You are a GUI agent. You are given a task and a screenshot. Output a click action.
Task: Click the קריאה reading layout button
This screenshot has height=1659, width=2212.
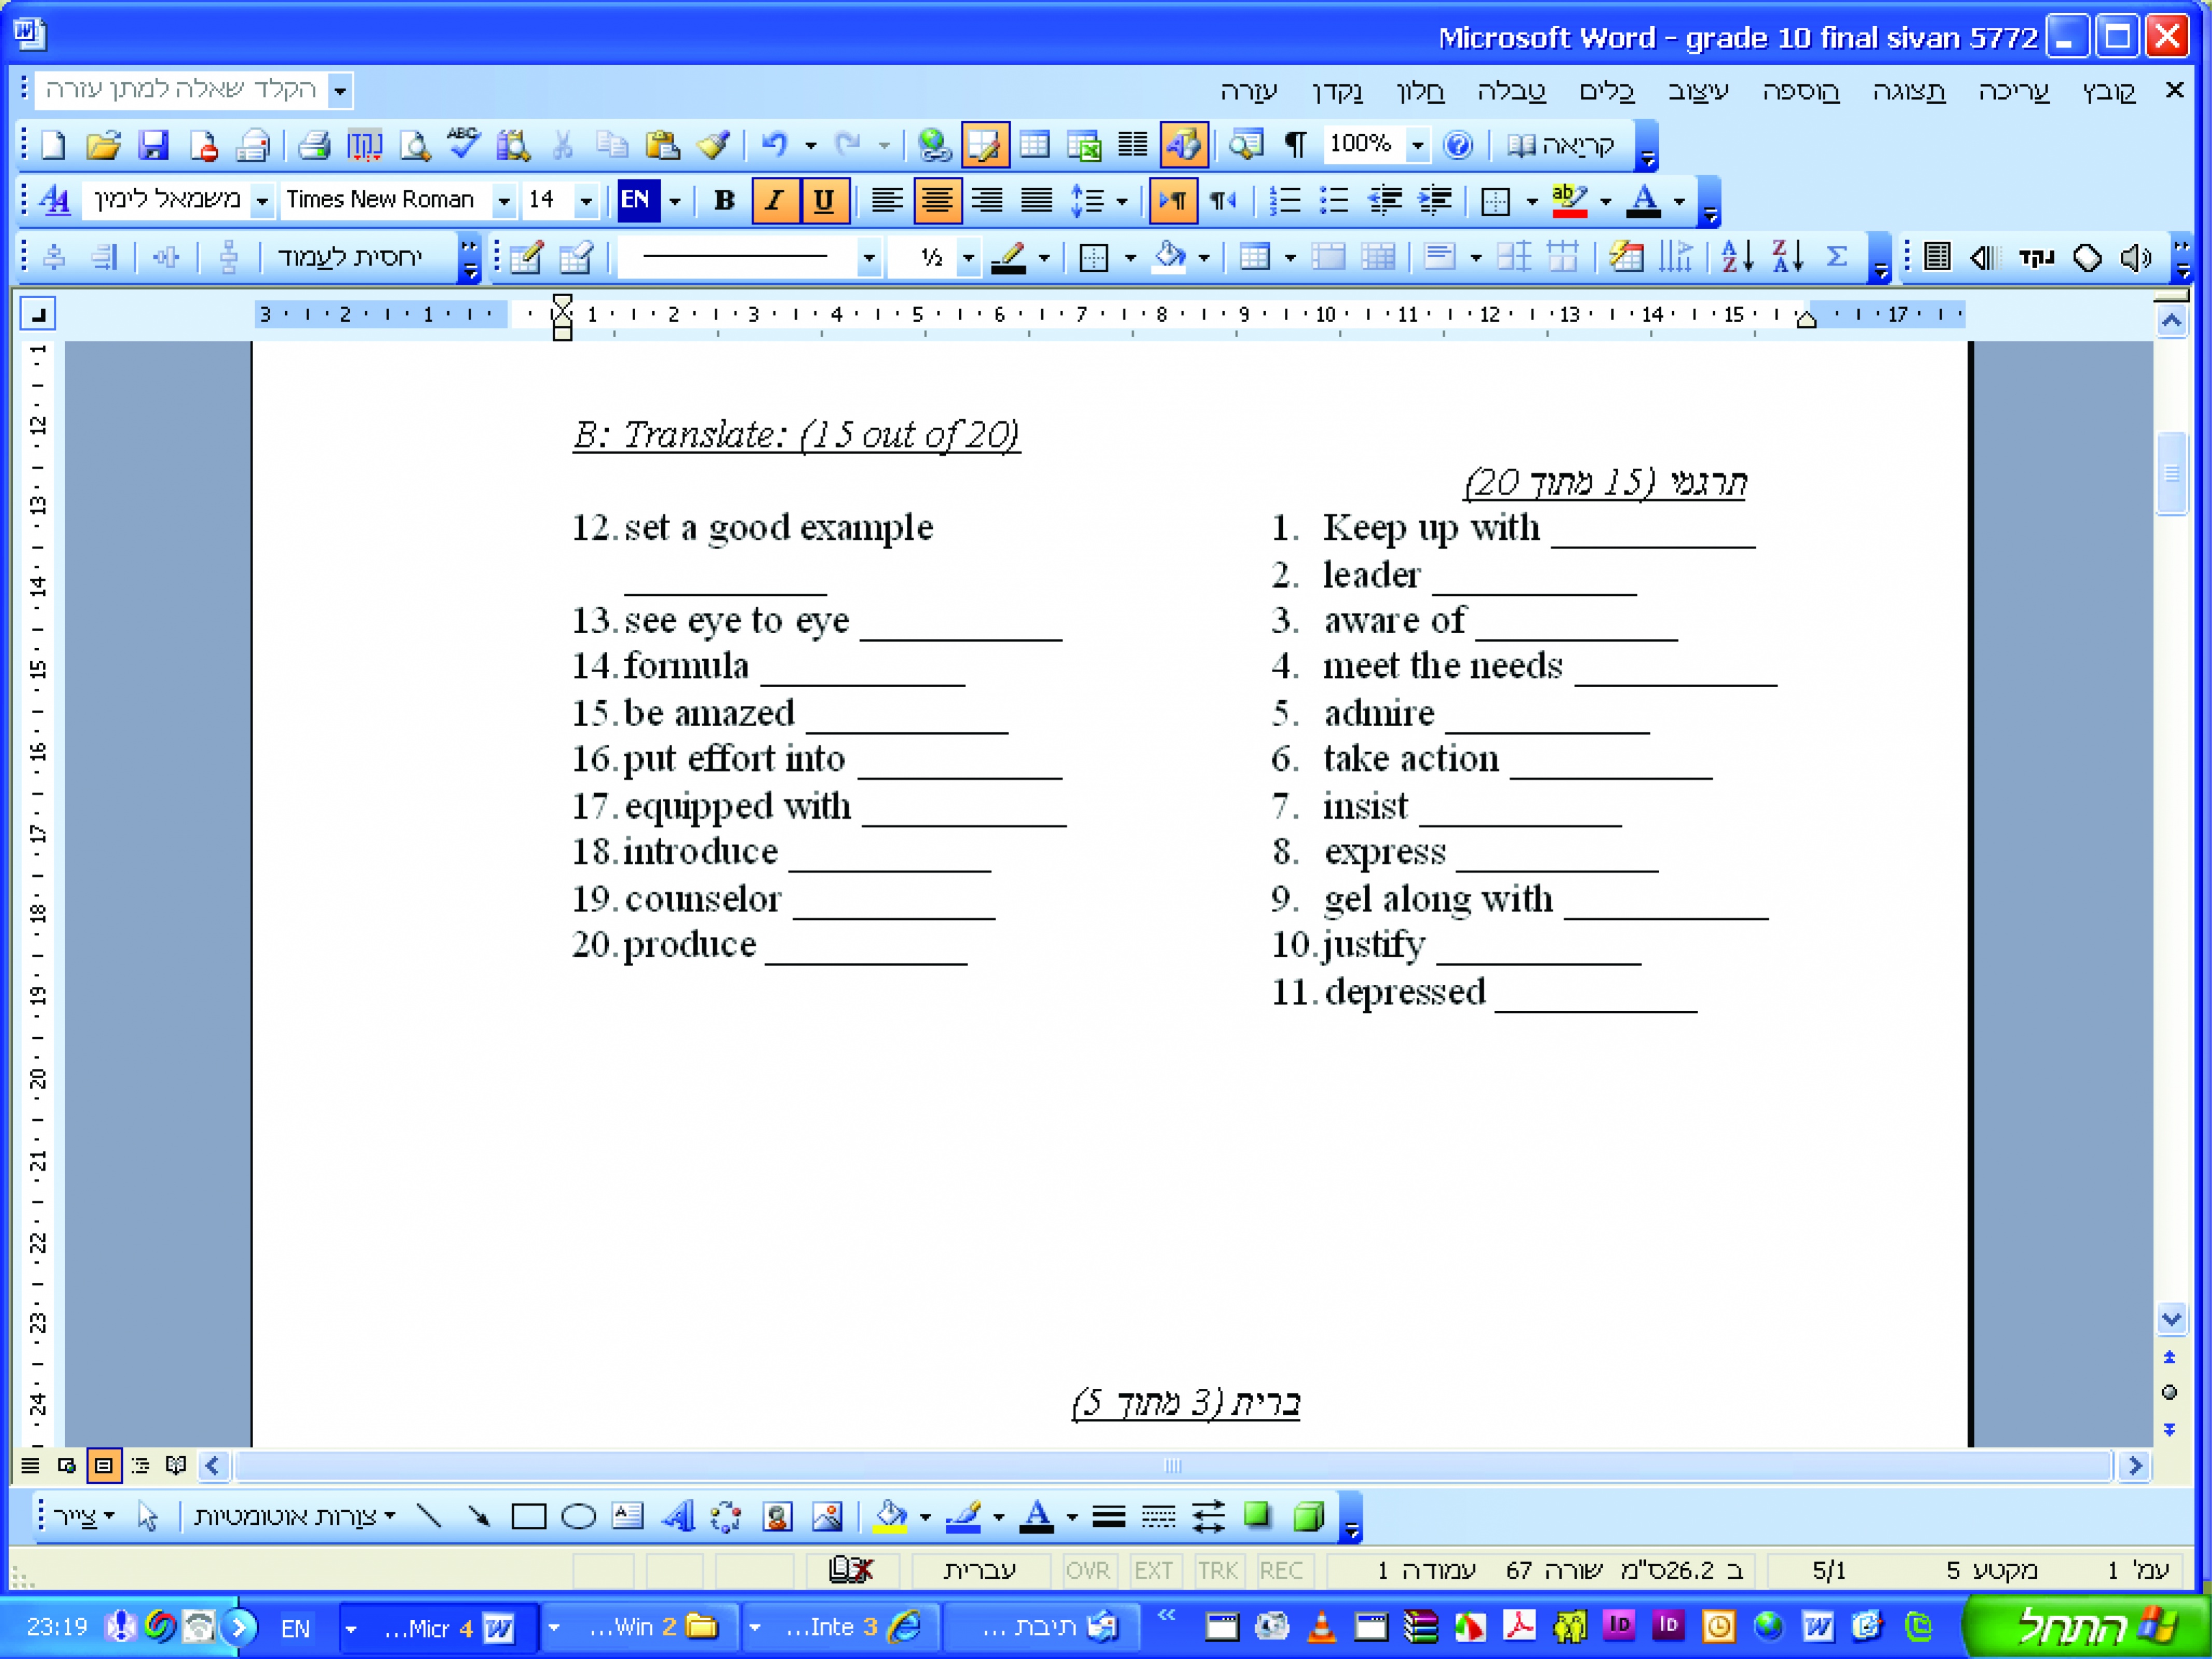(1561, 146)
